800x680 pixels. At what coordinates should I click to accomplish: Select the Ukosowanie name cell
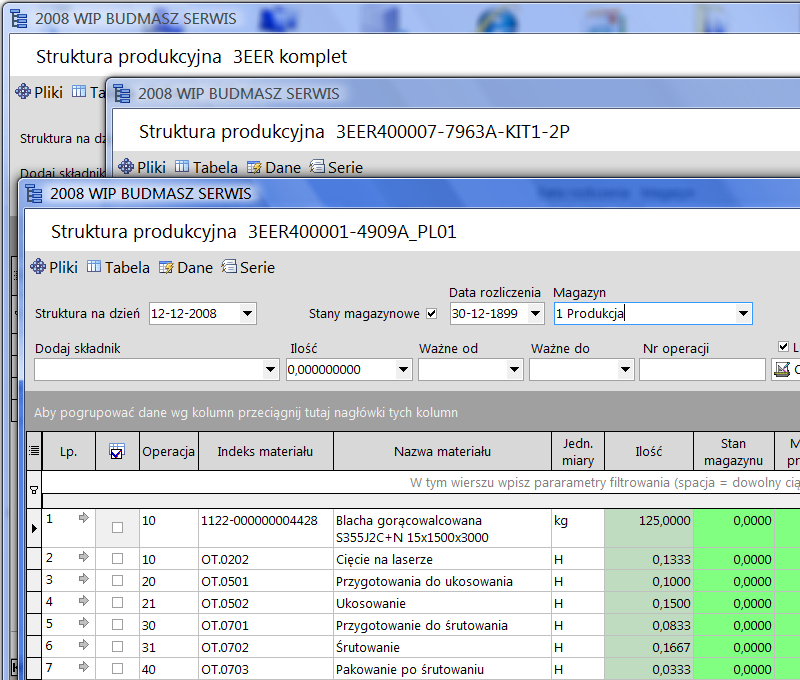[443, 603]
